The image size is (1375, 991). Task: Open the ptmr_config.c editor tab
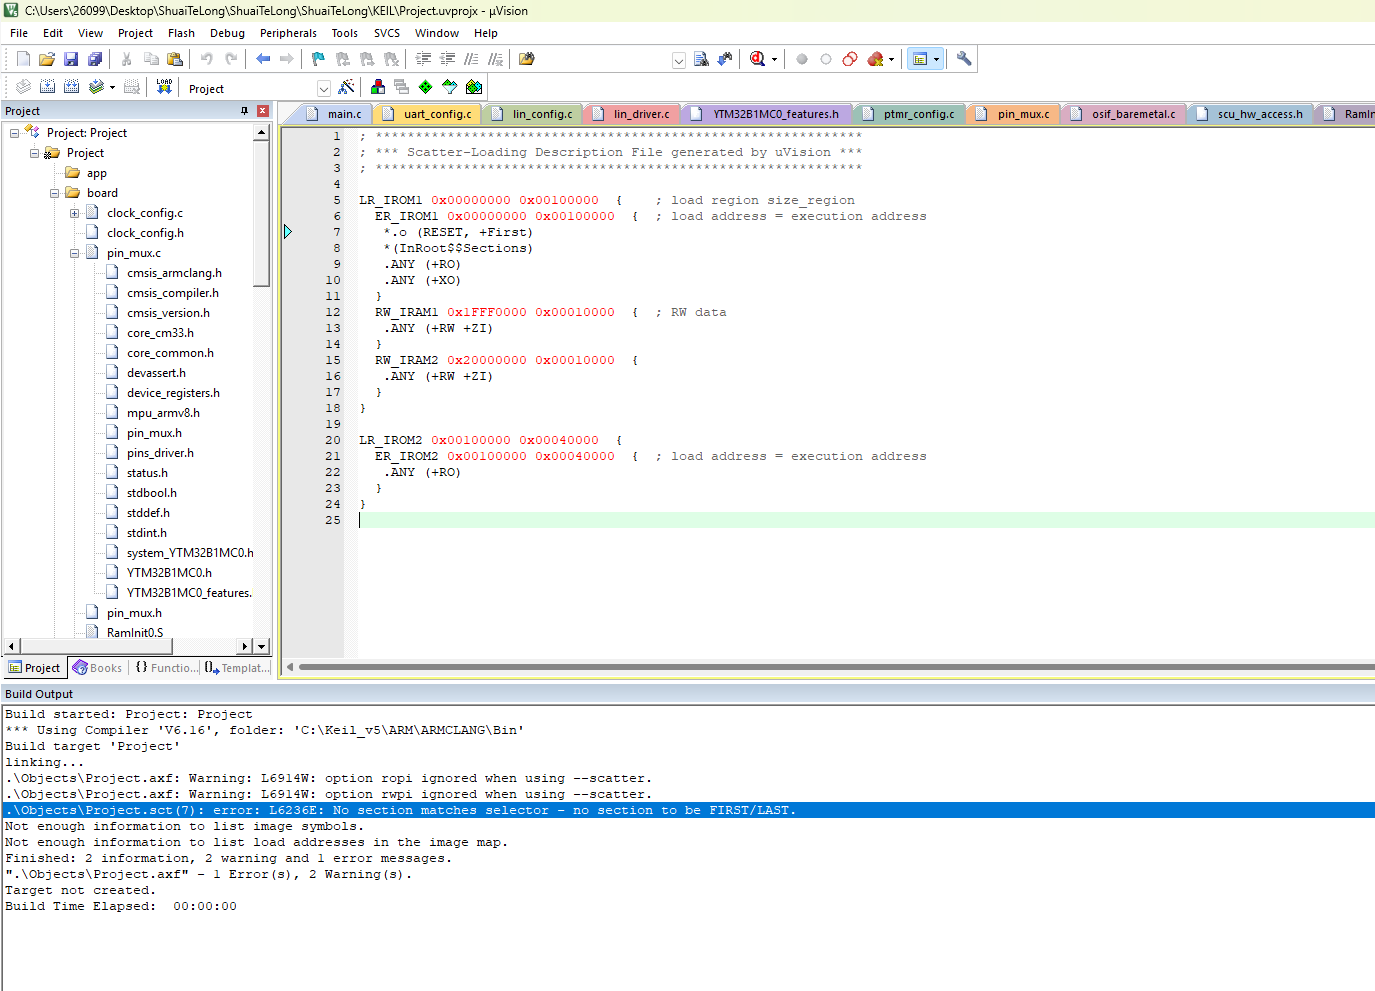point(908,114)
